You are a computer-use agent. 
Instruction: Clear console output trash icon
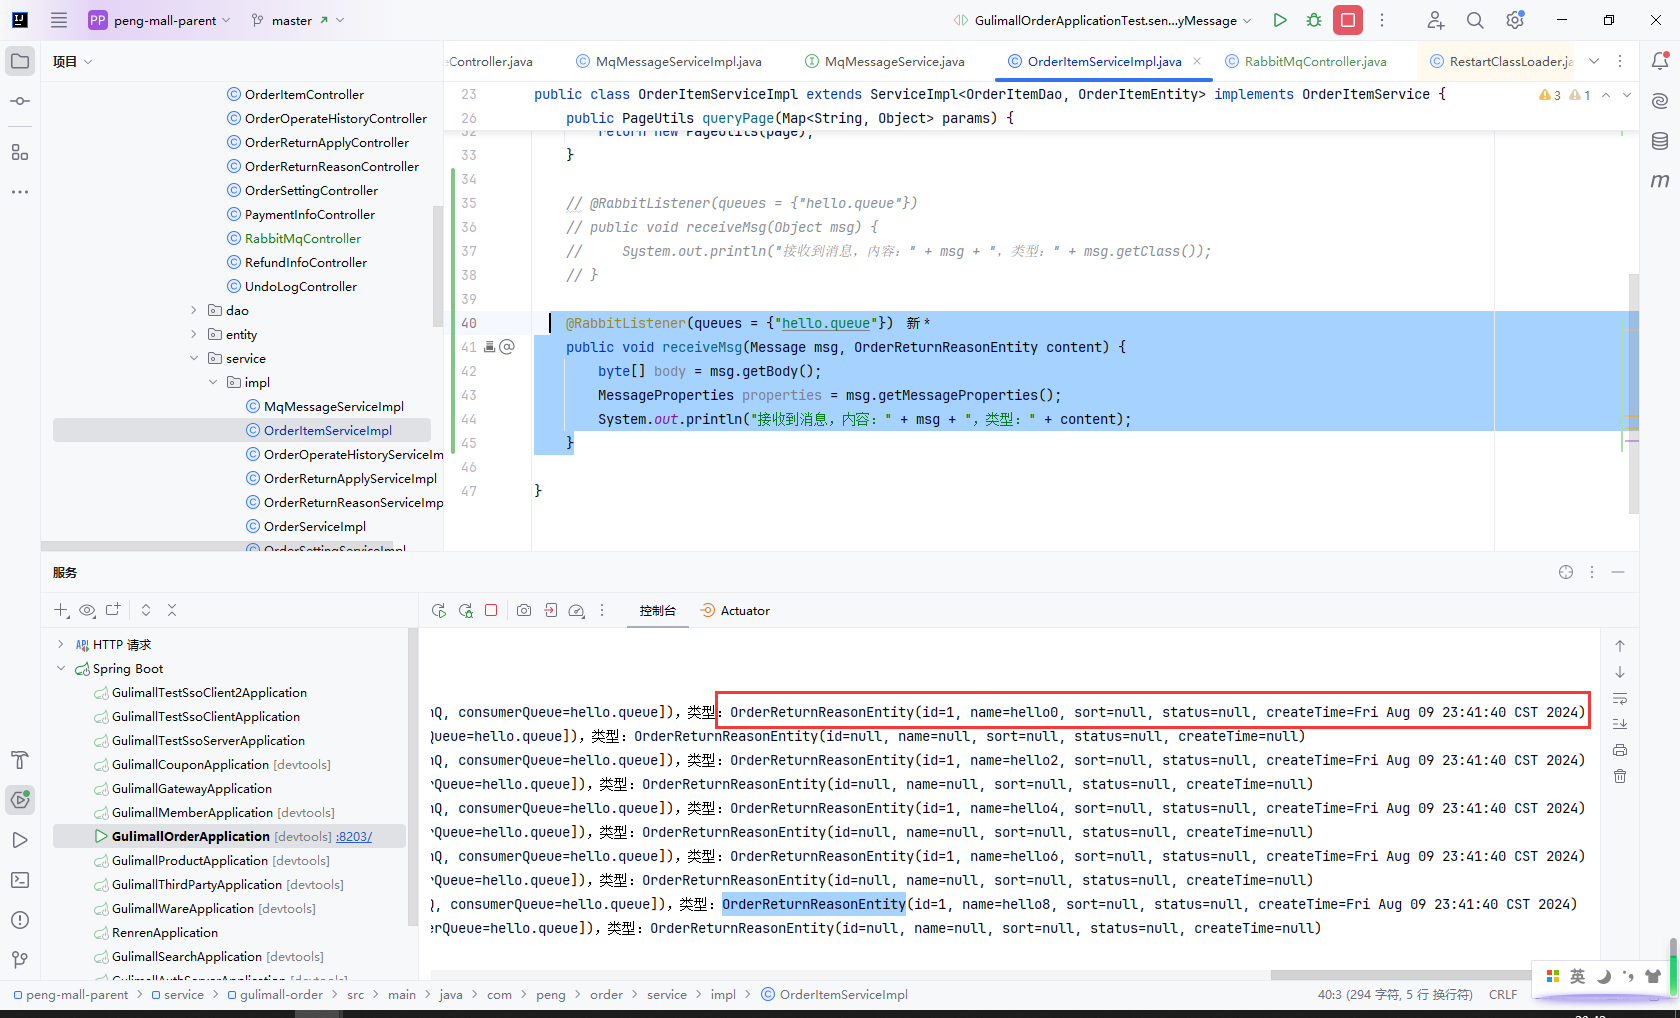click(x=1620, y=776)
